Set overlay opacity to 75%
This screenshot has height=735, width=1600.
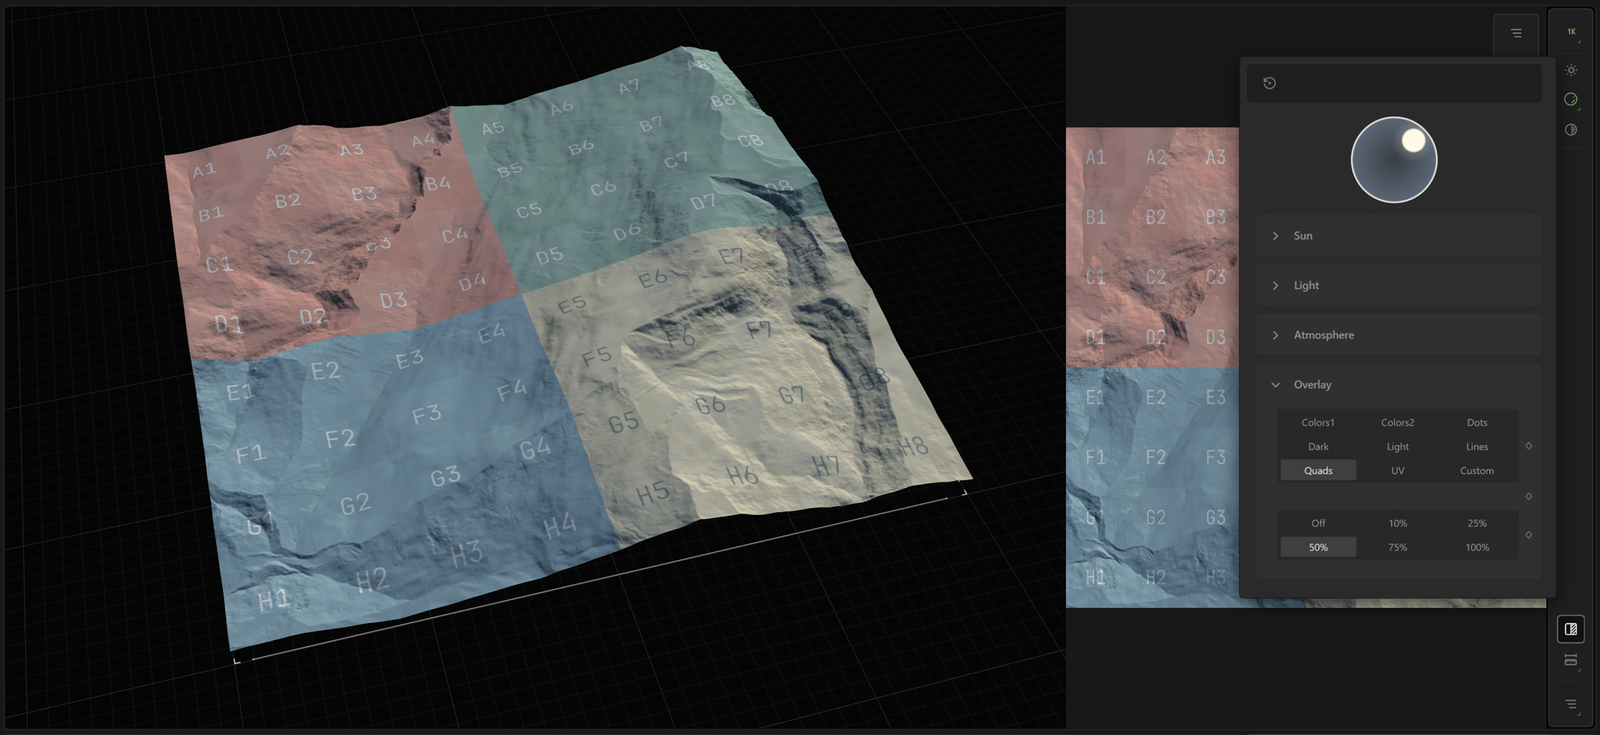(x=1397, y=547)
